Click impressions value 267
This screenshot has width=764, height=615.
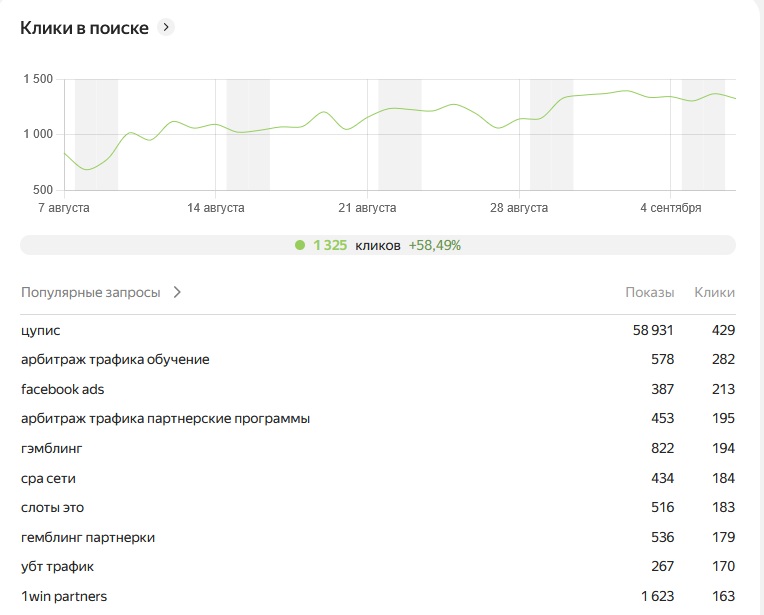(x=663, y=567)
